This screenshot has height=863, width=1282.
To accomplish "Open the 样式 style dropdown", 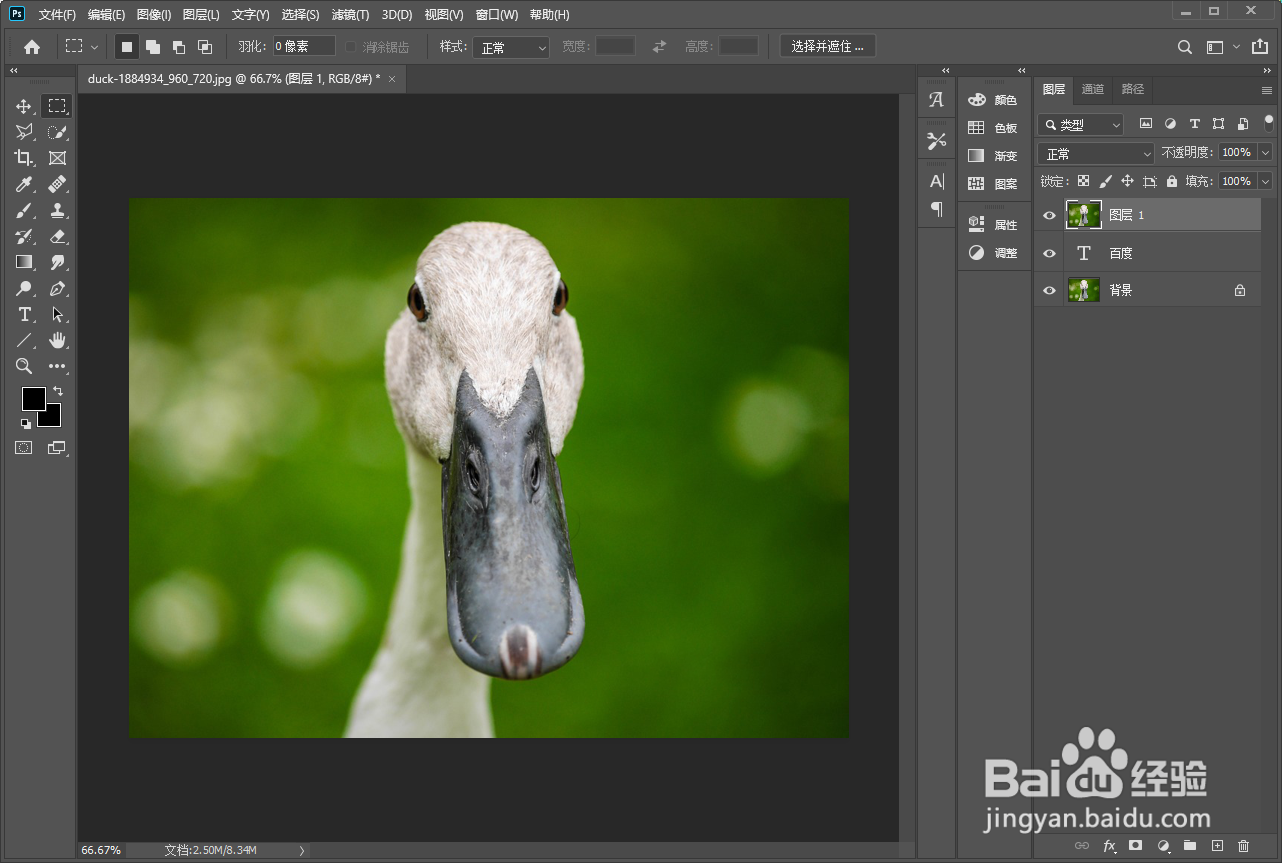I will click(x=513, y=47).
